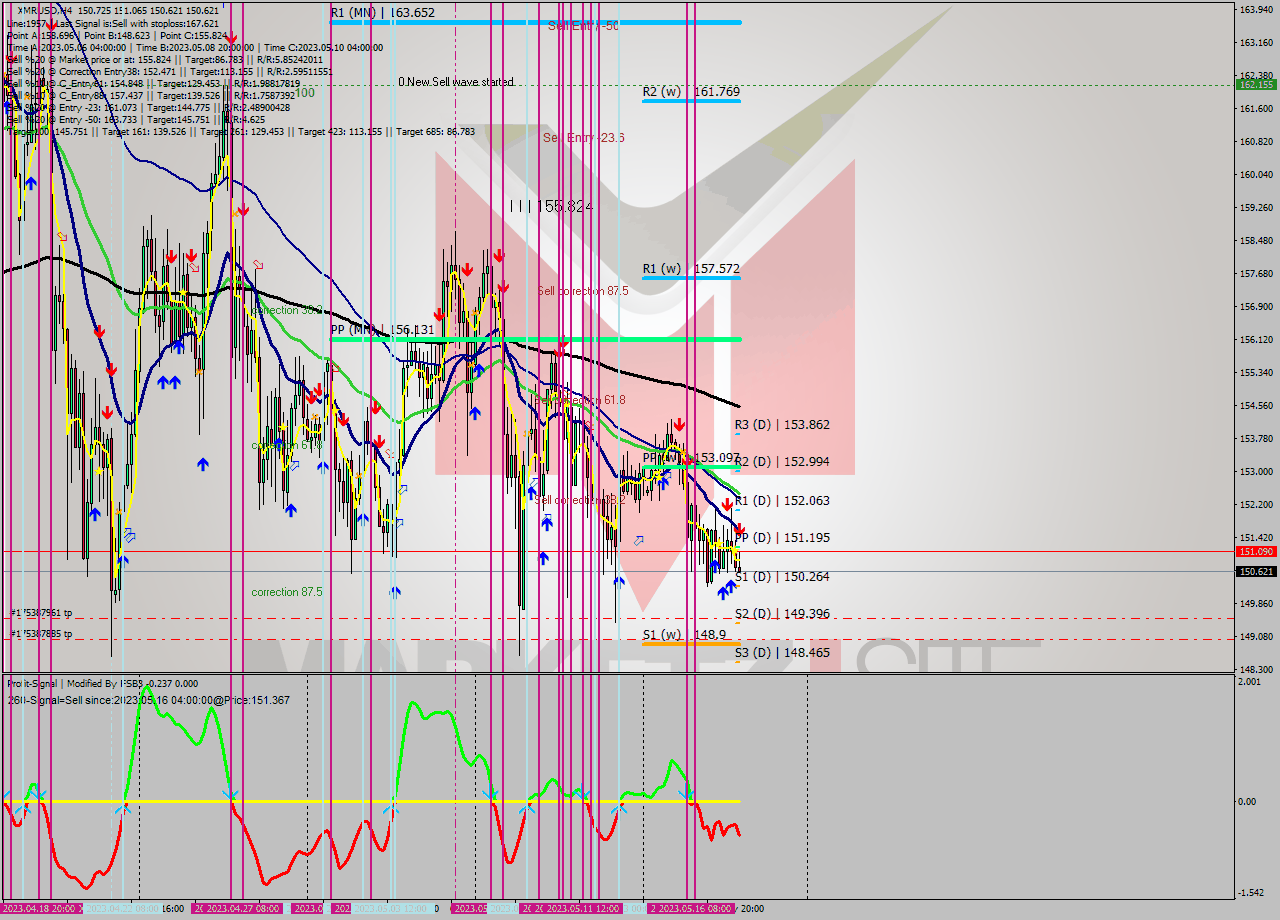Screen dimensions: 1280x920
Task: Click the R1 (D) 152.063 label
Action: pyautogui.click(x=782, y=501)
